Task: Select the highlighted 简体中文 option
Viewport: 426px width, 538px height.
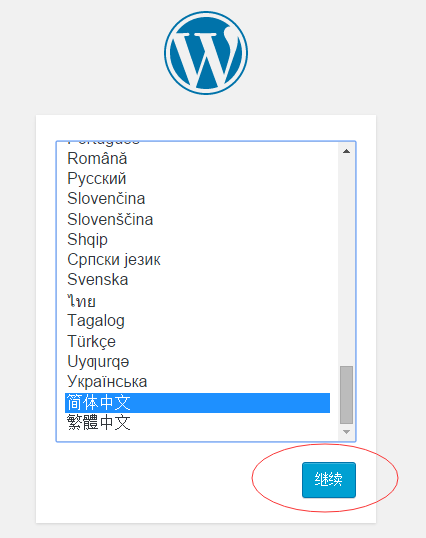Action: [197, 403]
